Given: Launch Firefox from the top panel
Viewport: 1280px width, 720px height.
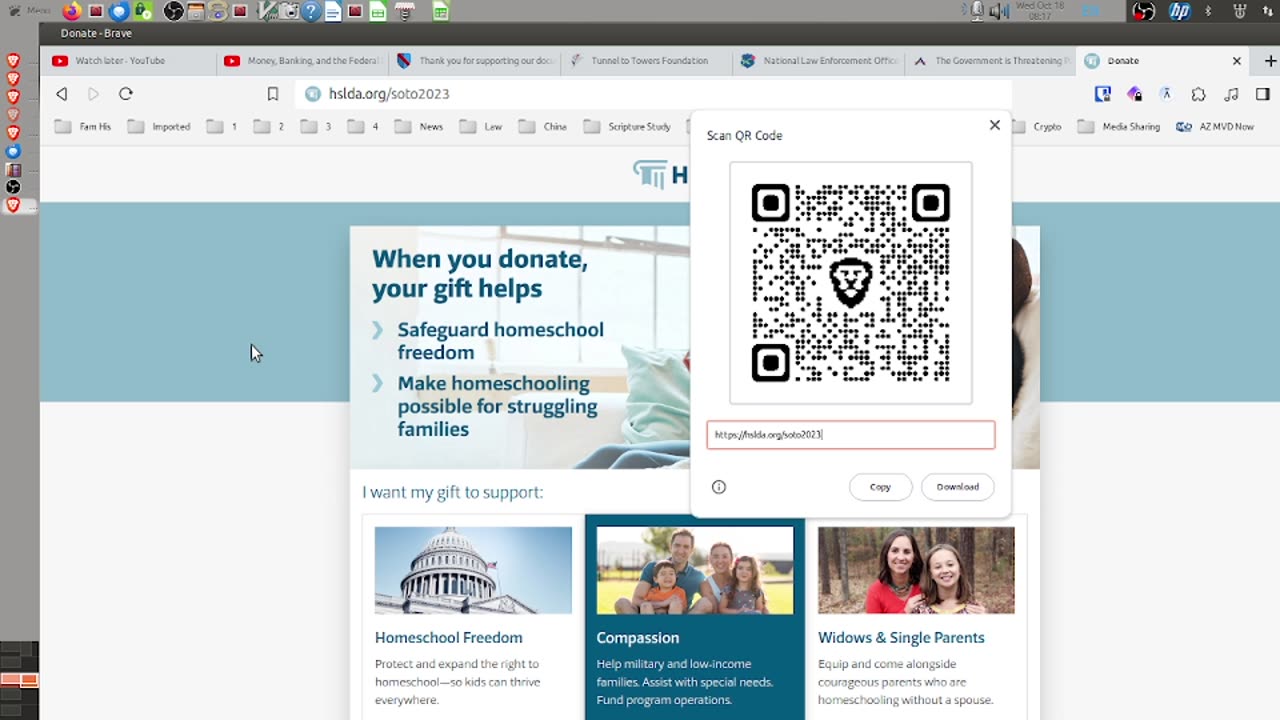Looking at the screenshot, I should click(x=72, y=12).
